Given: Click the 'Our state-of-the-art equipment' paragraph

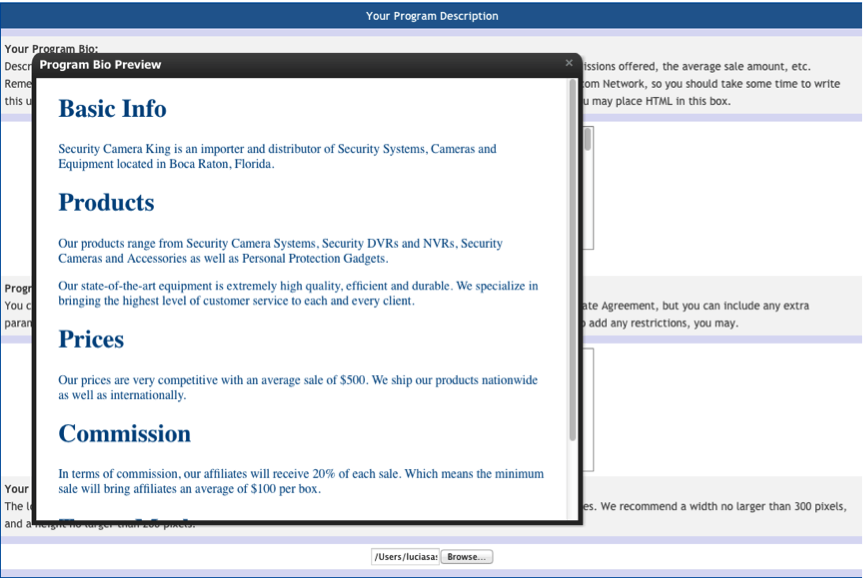Looking at the screenshot, I should pyautogui.click(x=298, y=293).
